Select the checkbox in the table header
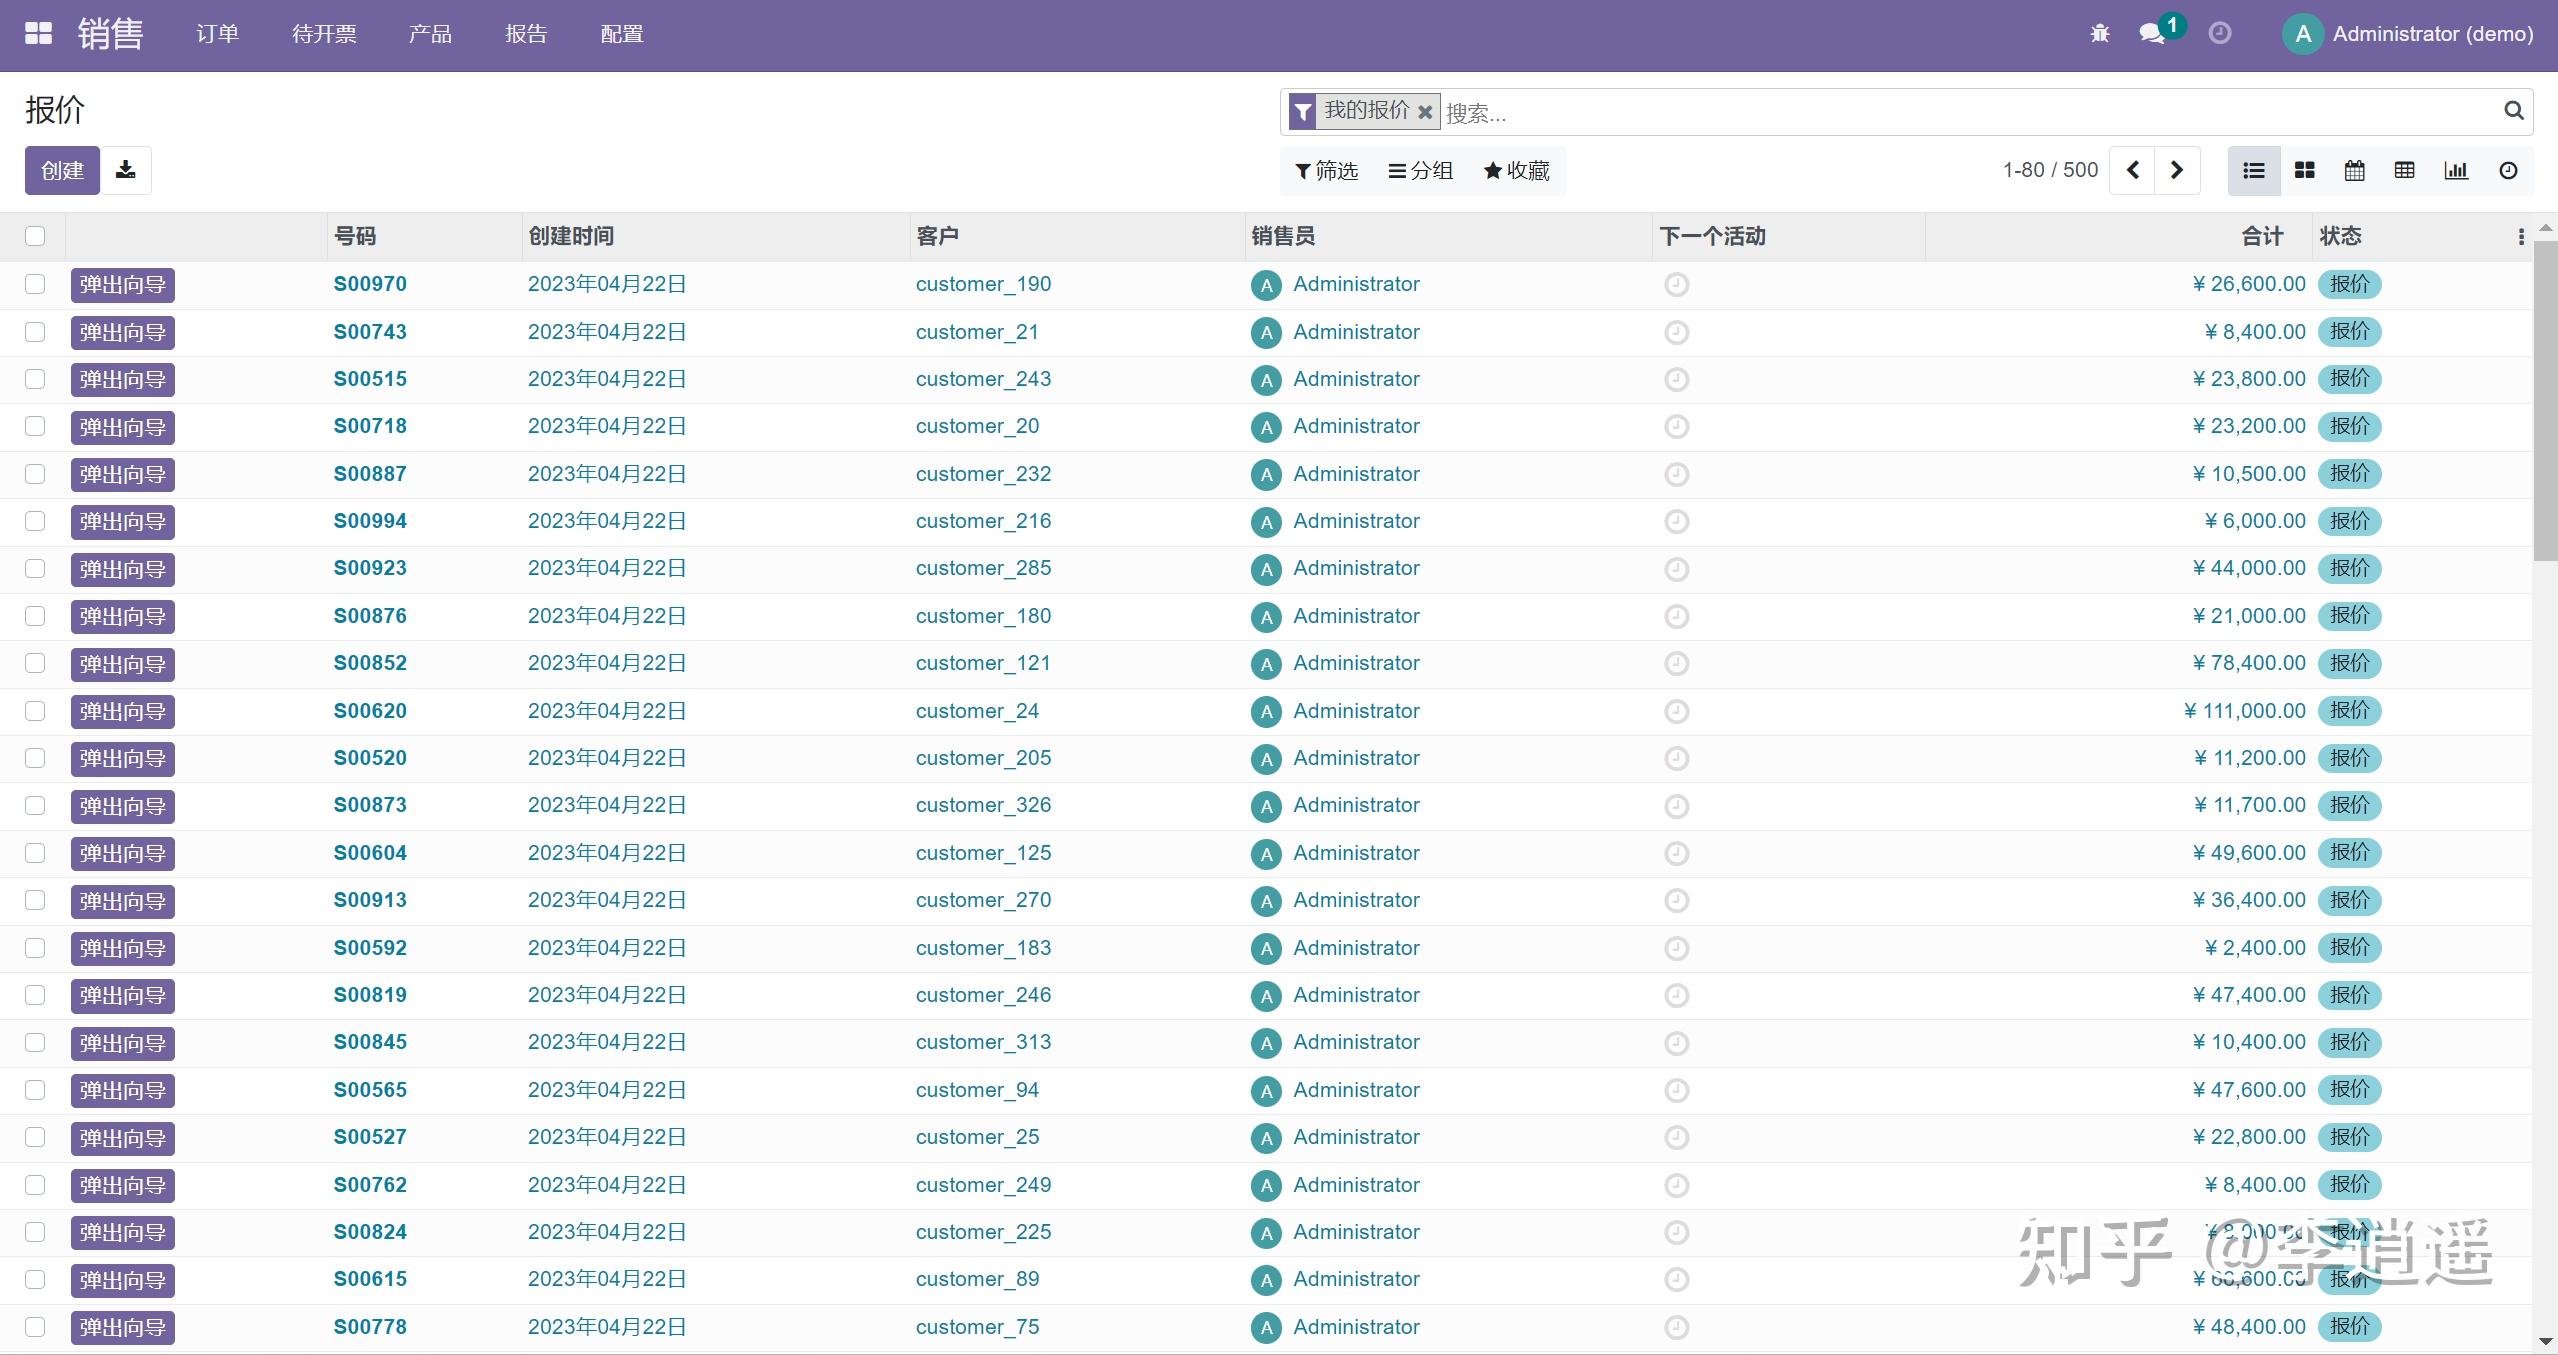 [x=35, y=235]
